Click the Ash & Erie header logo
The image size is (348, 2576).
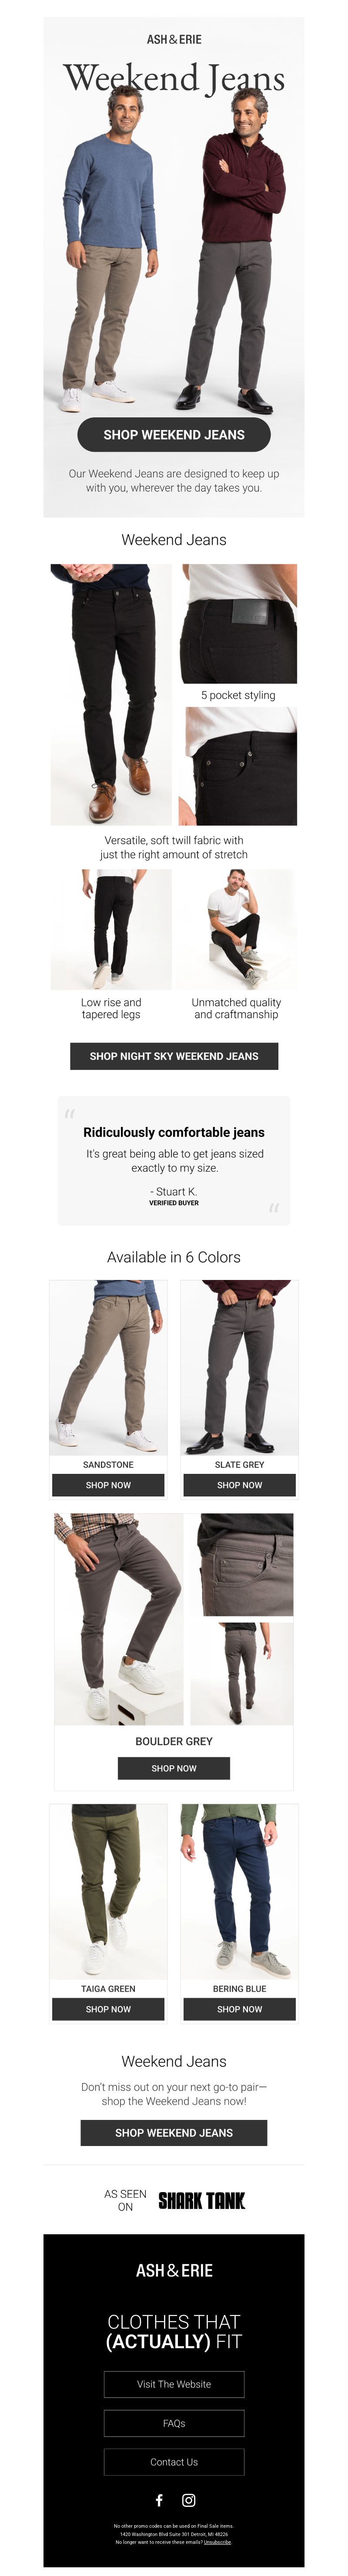point(174,39)
